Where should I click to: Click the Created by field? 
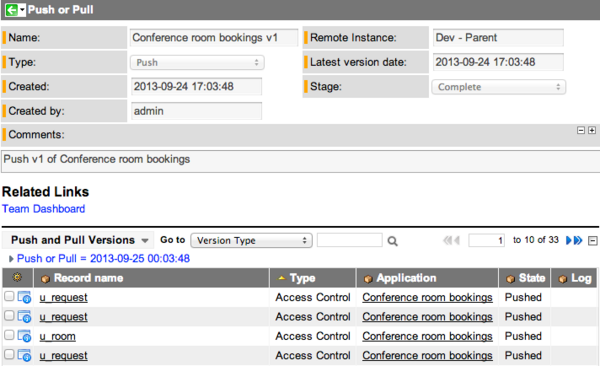tap(196, 111)
